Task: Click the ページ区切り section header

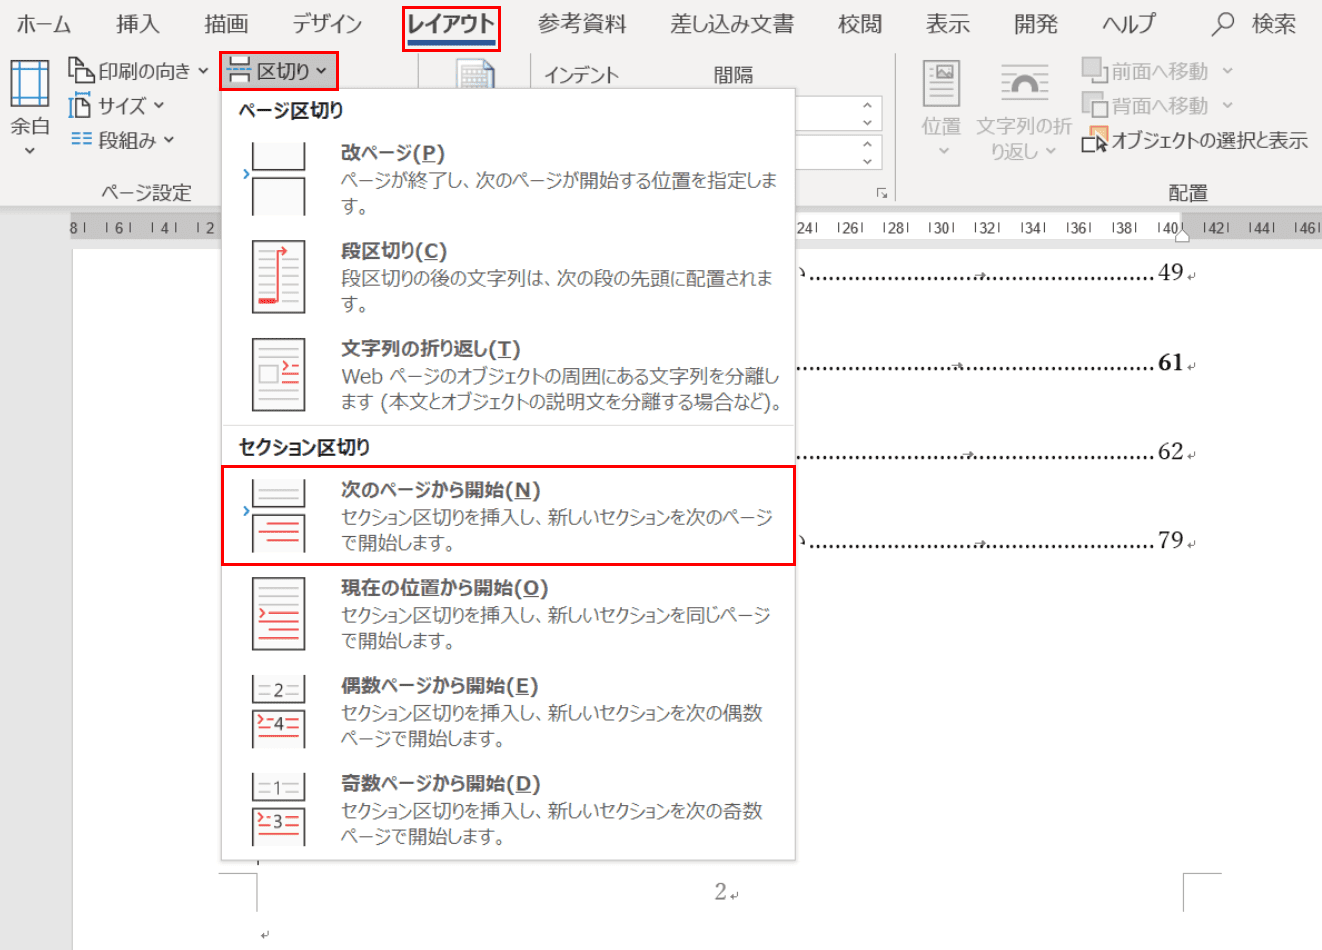Action: [x=291, y=111]
